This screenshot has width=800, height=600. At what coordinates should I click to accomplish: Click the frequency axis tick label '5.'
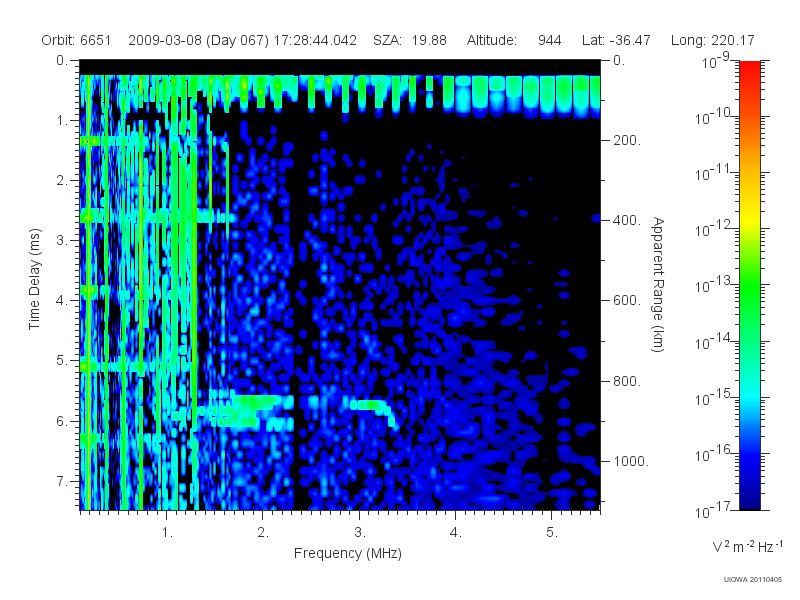click(x=552, y=533)
